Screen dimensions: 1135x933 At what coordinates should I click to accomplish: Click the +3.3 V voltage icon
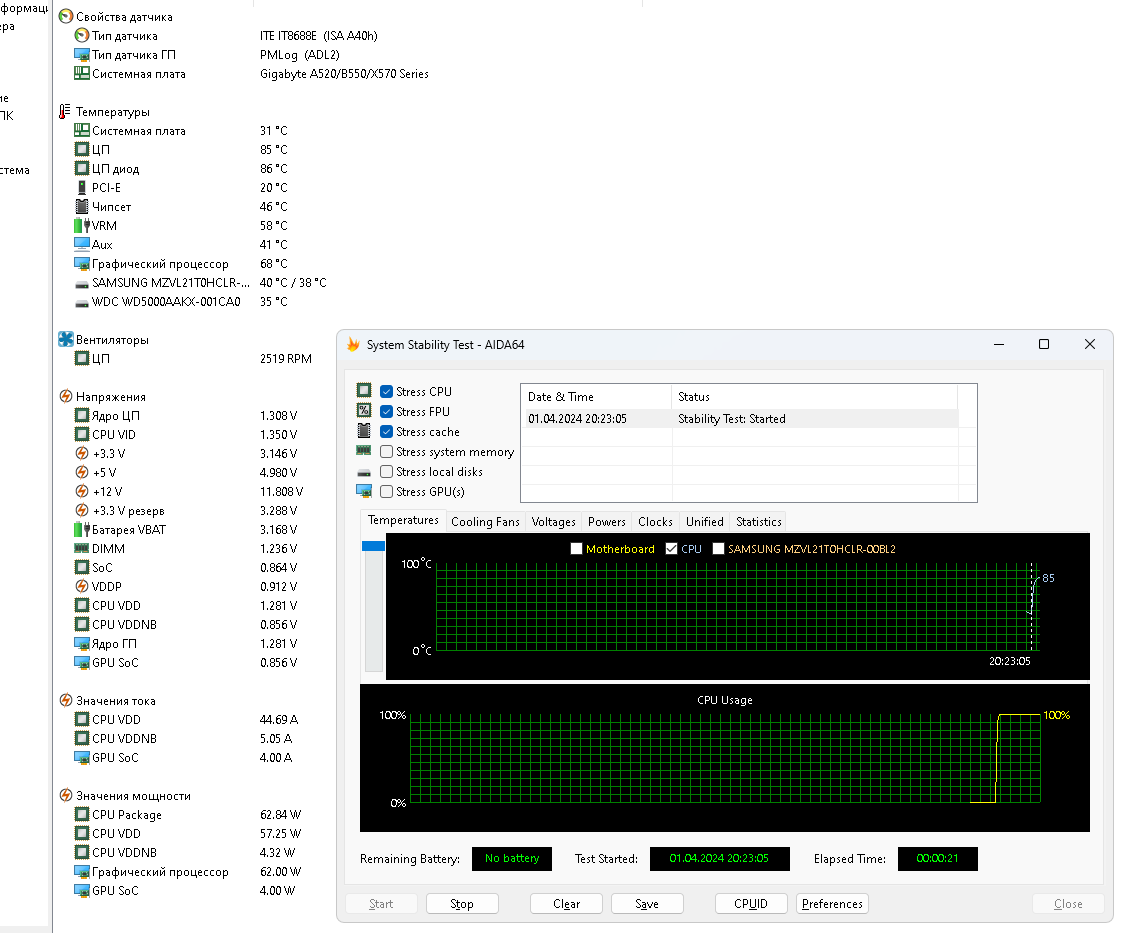82,453
